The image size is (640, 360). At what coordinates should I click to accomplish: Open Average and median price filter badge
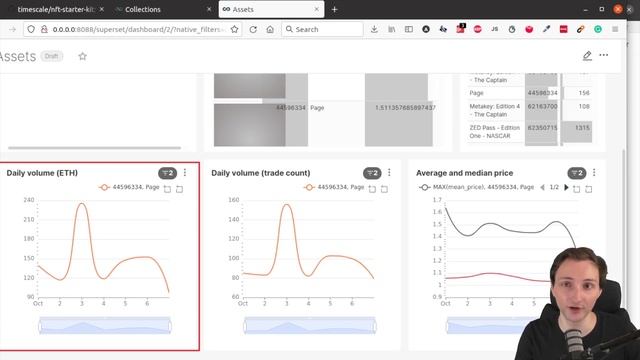pos(577,173)
